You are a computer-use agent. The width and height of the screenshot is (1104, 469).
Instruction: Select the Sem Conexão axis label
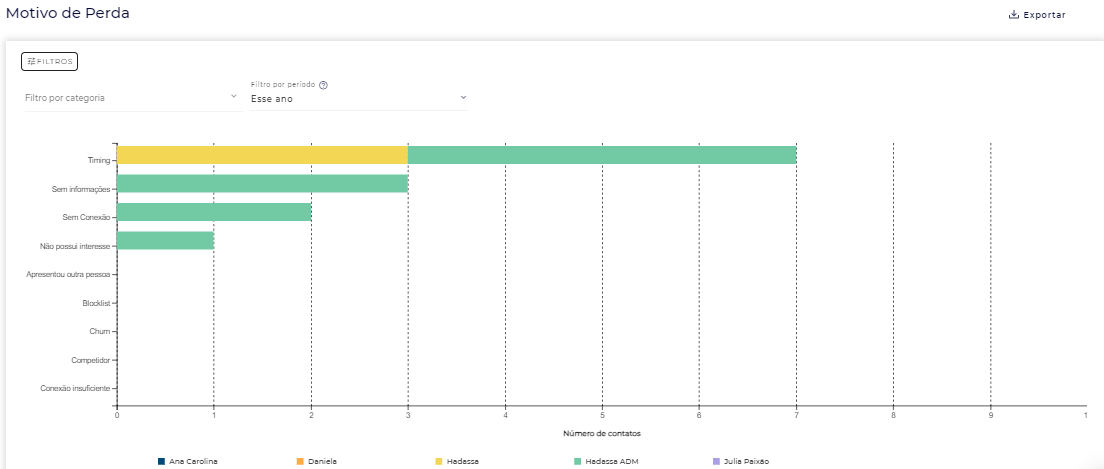click(x=87, y=218)
